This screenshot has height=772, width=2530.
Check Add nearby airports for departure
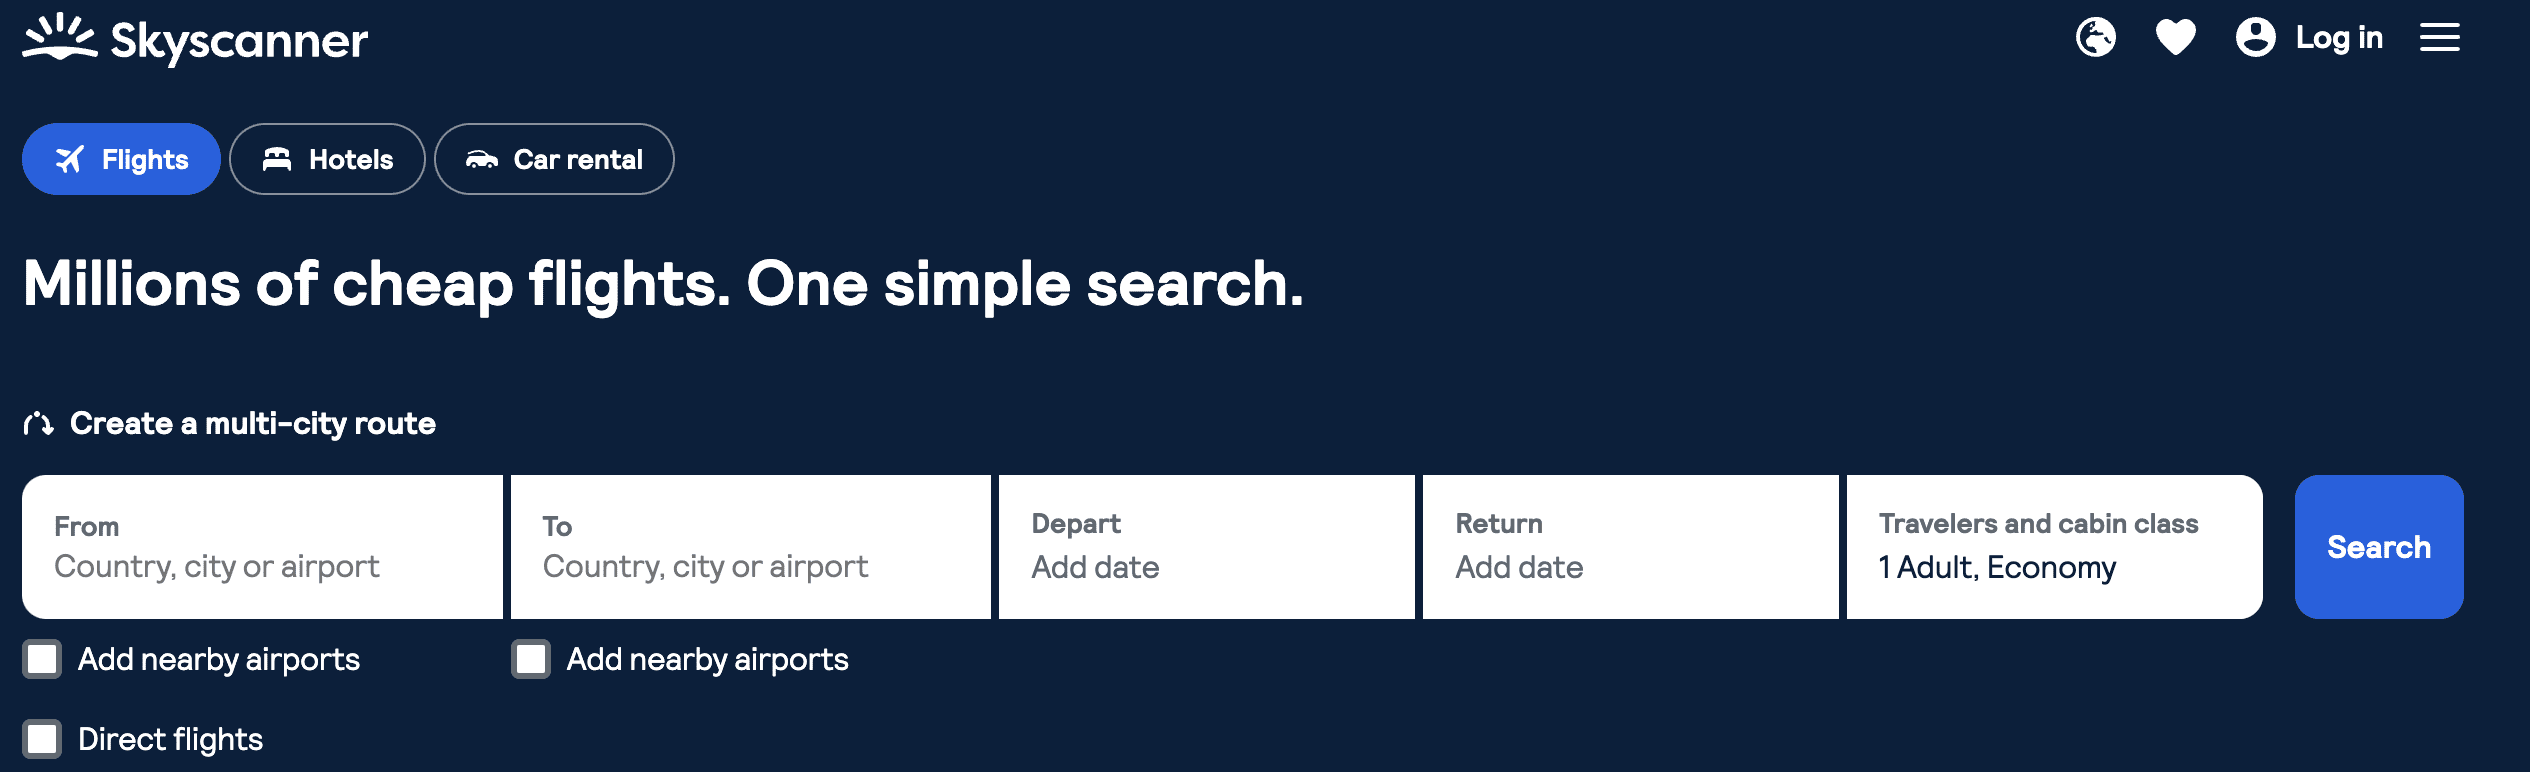[x=42, y=658]
